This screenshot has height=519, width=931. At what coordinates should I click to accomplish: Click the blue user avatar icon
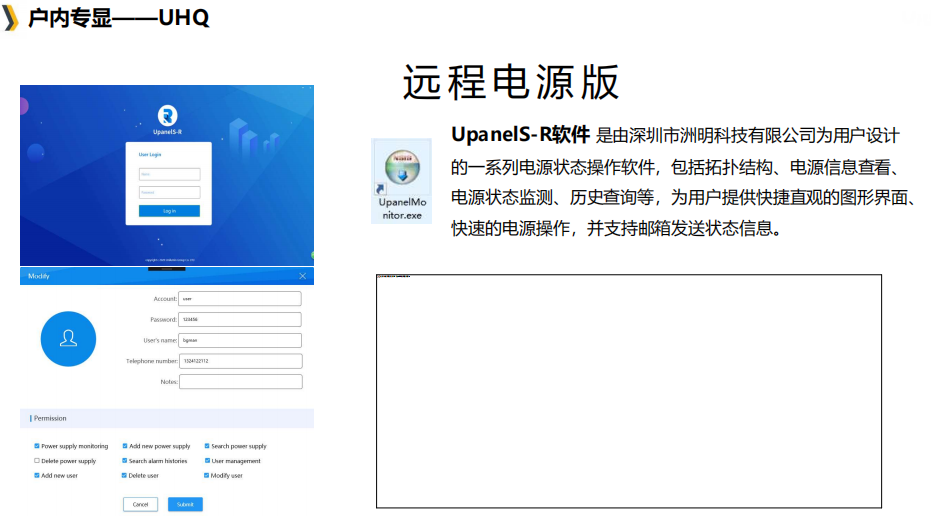[x=68, y=339]
